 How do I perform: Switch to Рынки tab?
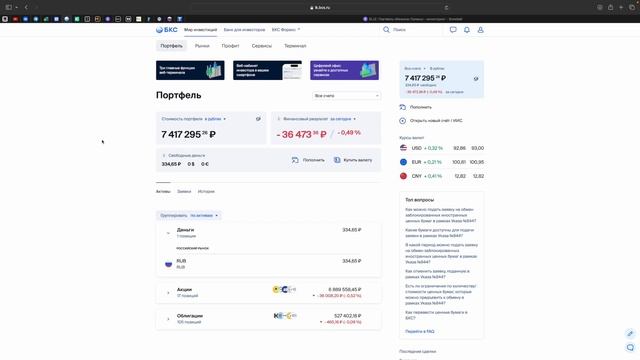pos(202,46)
